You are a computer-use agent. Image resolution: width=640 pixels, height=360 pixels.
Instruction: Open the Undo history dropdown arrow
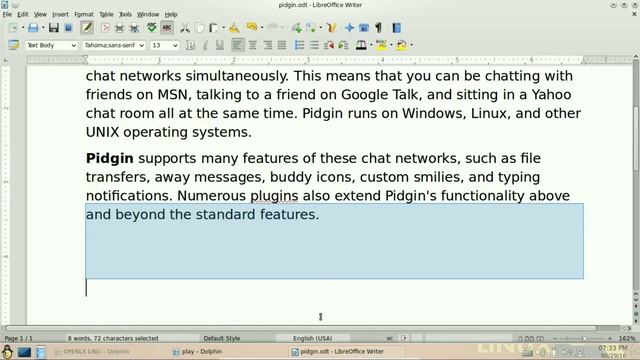(x=262, y=28)
